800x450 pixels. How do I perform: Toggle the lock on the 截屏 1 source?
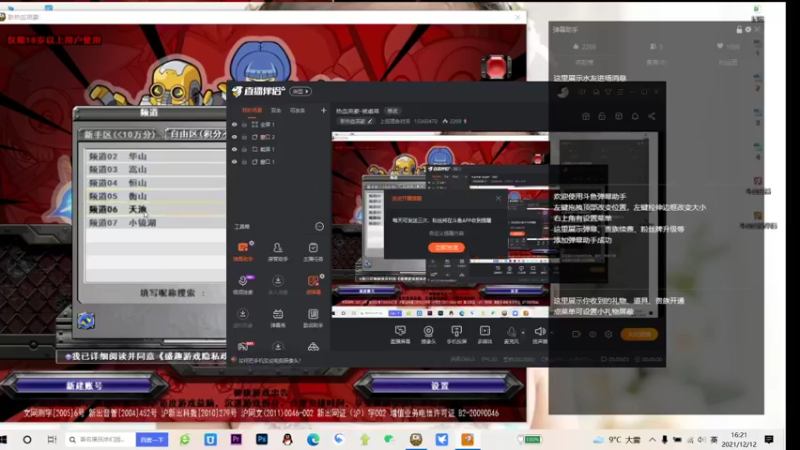(244, 149)
